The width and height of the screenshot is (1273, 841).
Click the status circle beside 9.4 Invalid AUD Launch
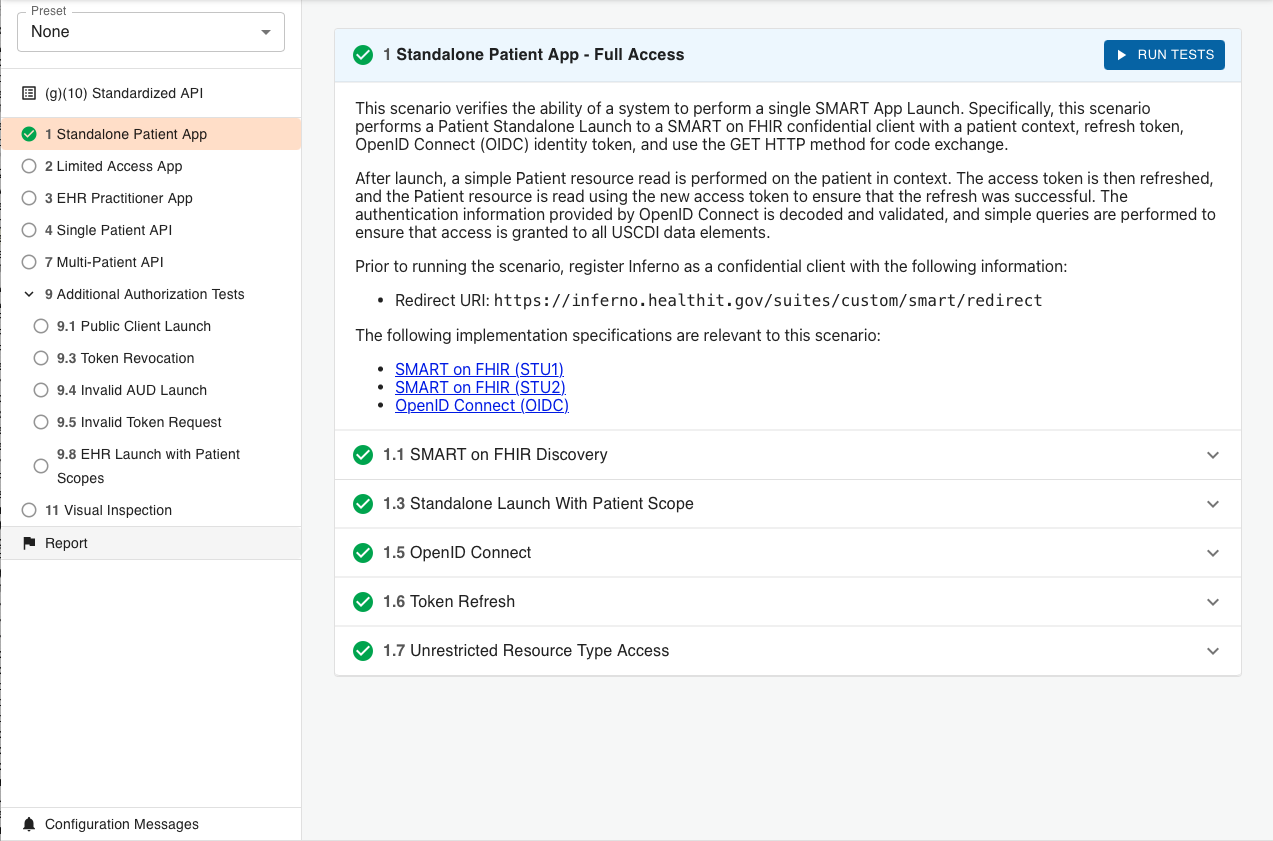[41, 390]
